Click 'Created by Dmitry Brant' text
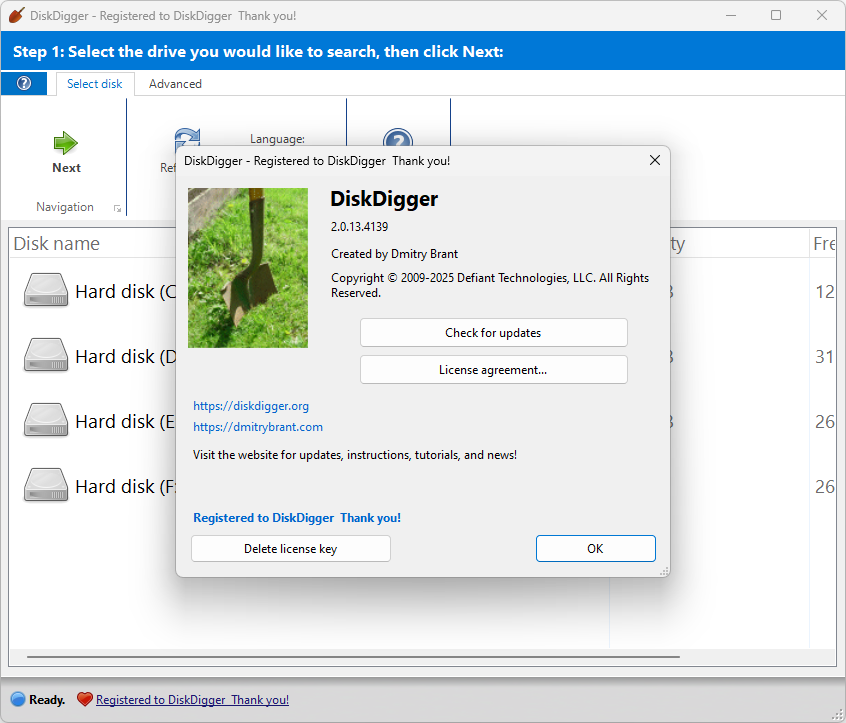The image size is (846, 723). click(394, 254)
